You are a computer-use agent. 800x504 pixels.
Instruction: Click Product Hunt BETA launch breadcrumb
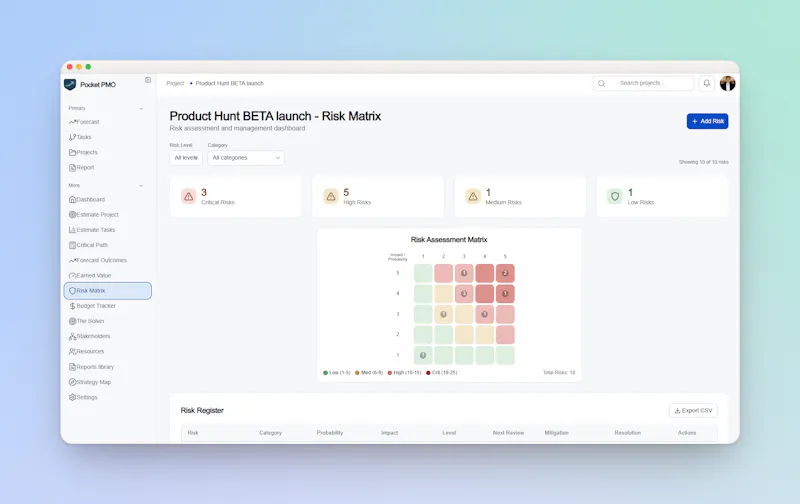coord(230,83)
